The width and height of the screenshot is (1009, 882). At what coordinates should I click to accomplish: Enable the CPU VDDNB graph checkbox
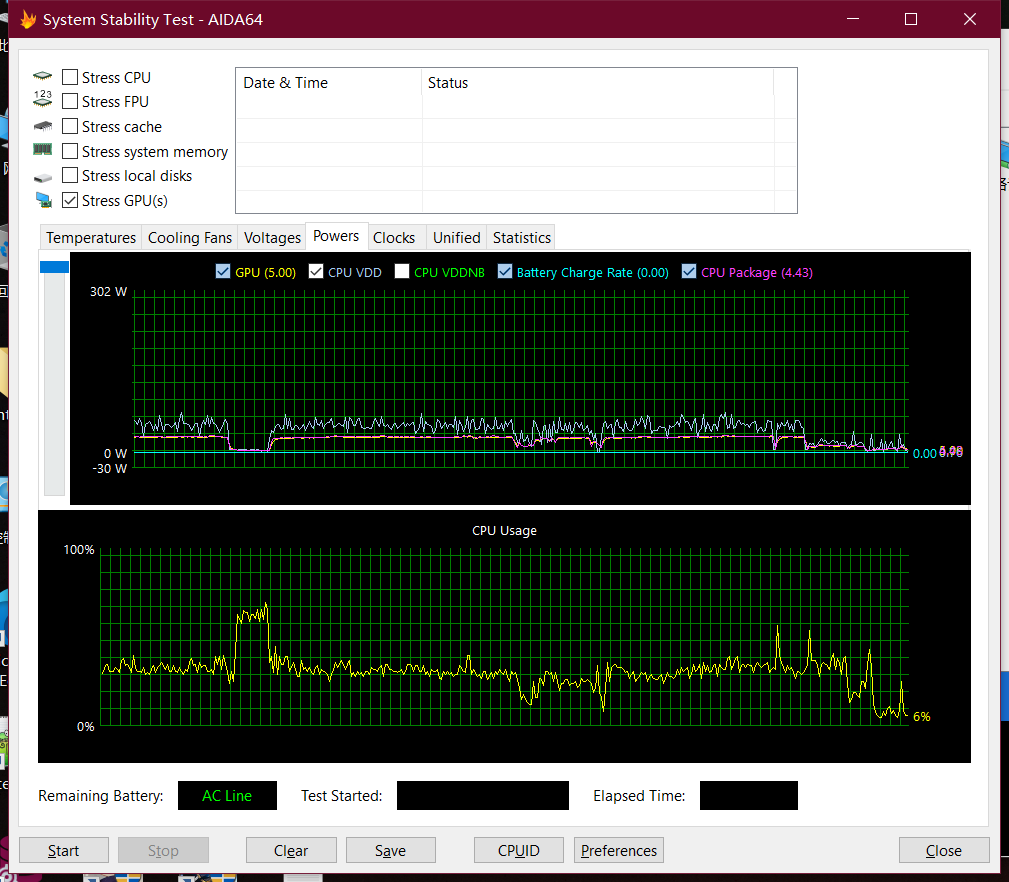(402, 271)
